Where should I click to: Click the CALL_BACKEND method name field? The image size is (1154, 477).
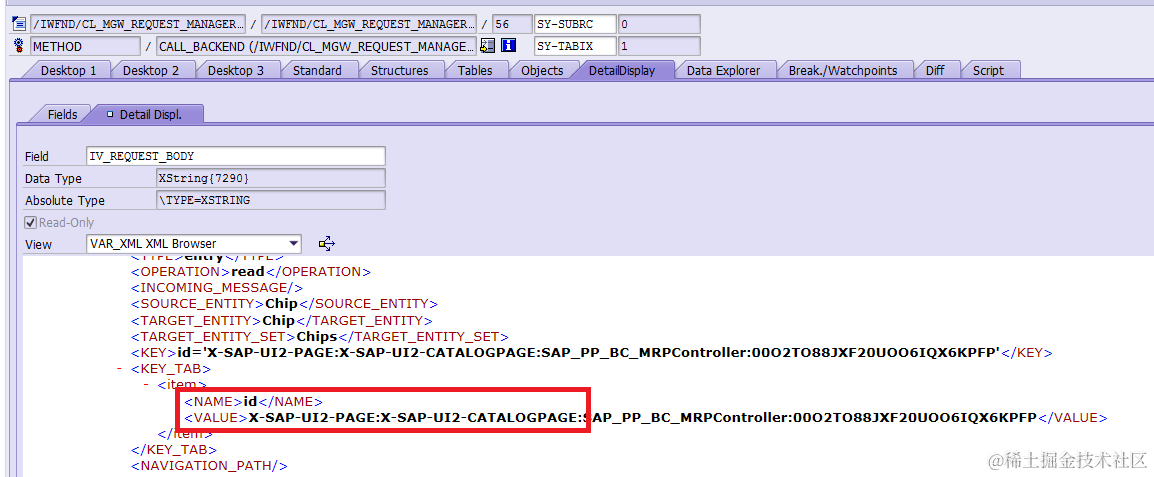pyautogui.click(x=316, y=46)
